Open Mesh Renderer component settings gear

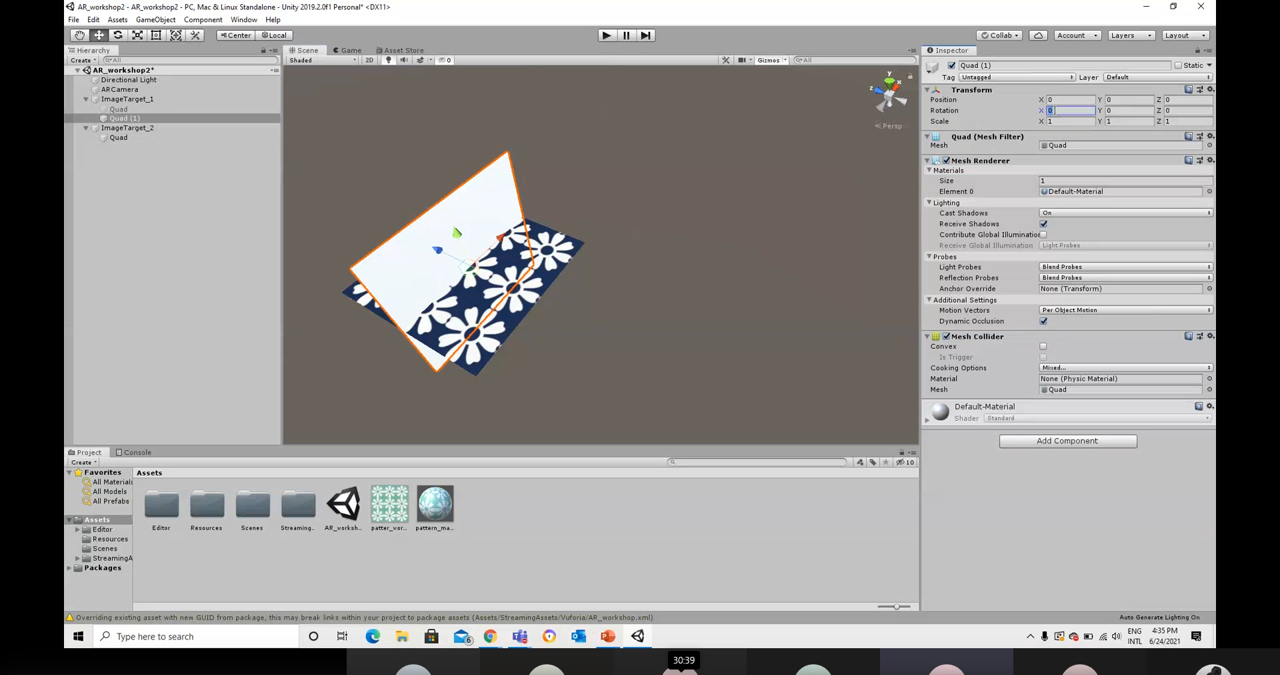click(x=1209, y=160)
